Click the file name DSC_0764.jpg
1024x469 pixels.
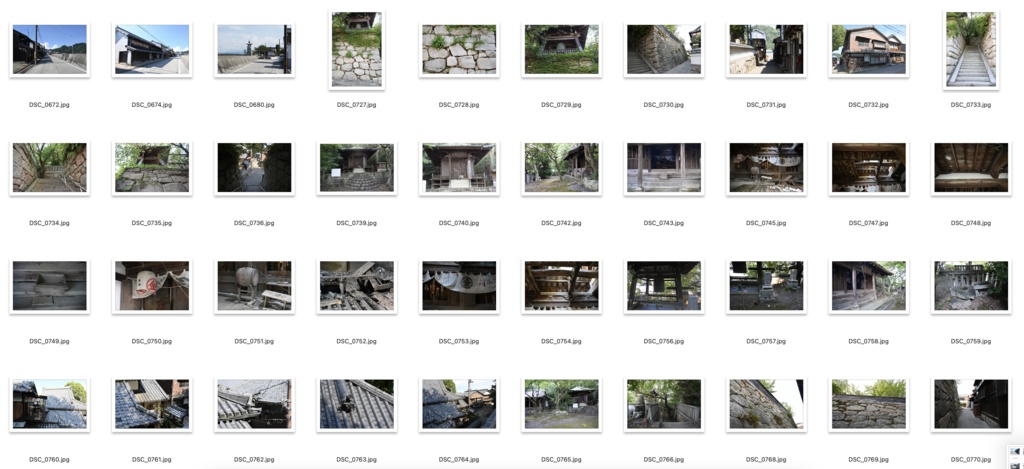tap(459, 459)
